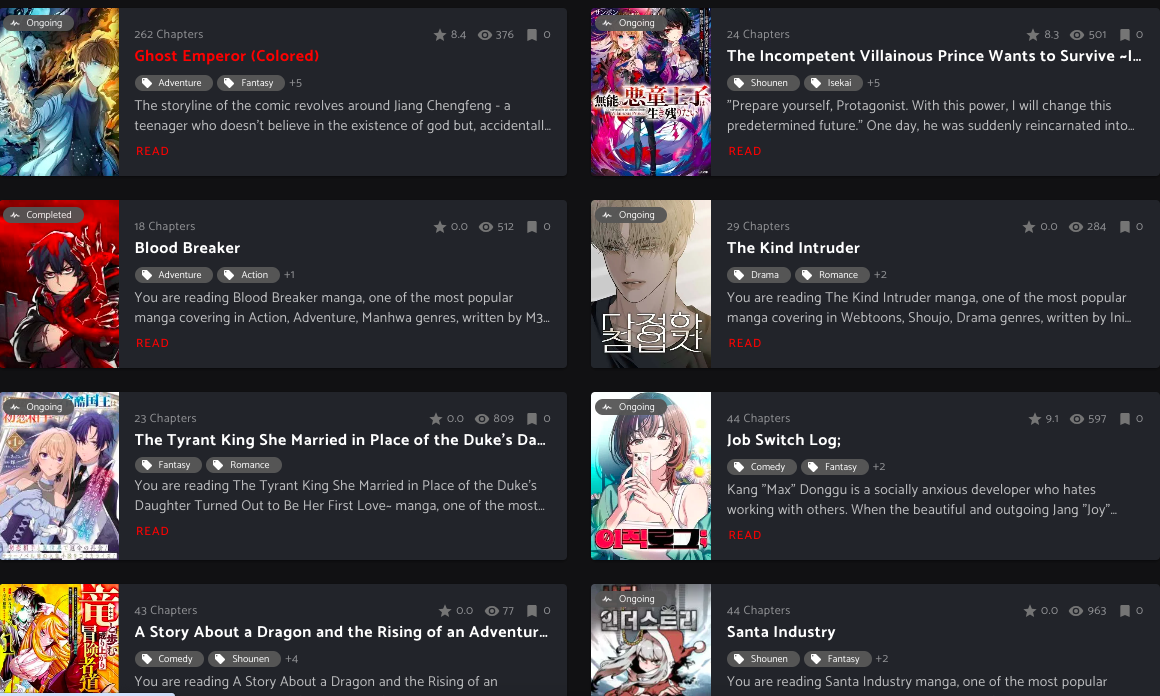Click READ under The Tyrant King manga
Screen dimensions: 1160x696
point(152,531)
